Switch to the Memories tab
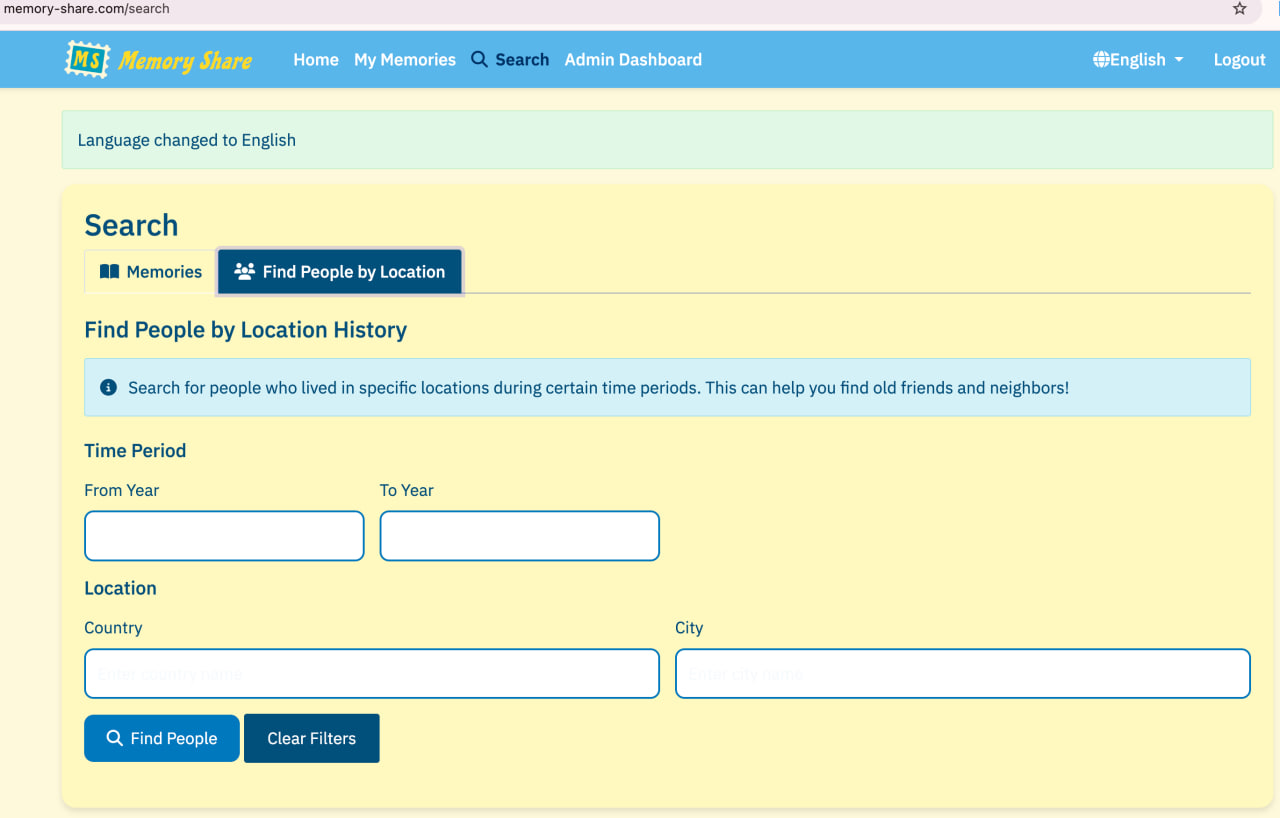 [x=151, y=272]
